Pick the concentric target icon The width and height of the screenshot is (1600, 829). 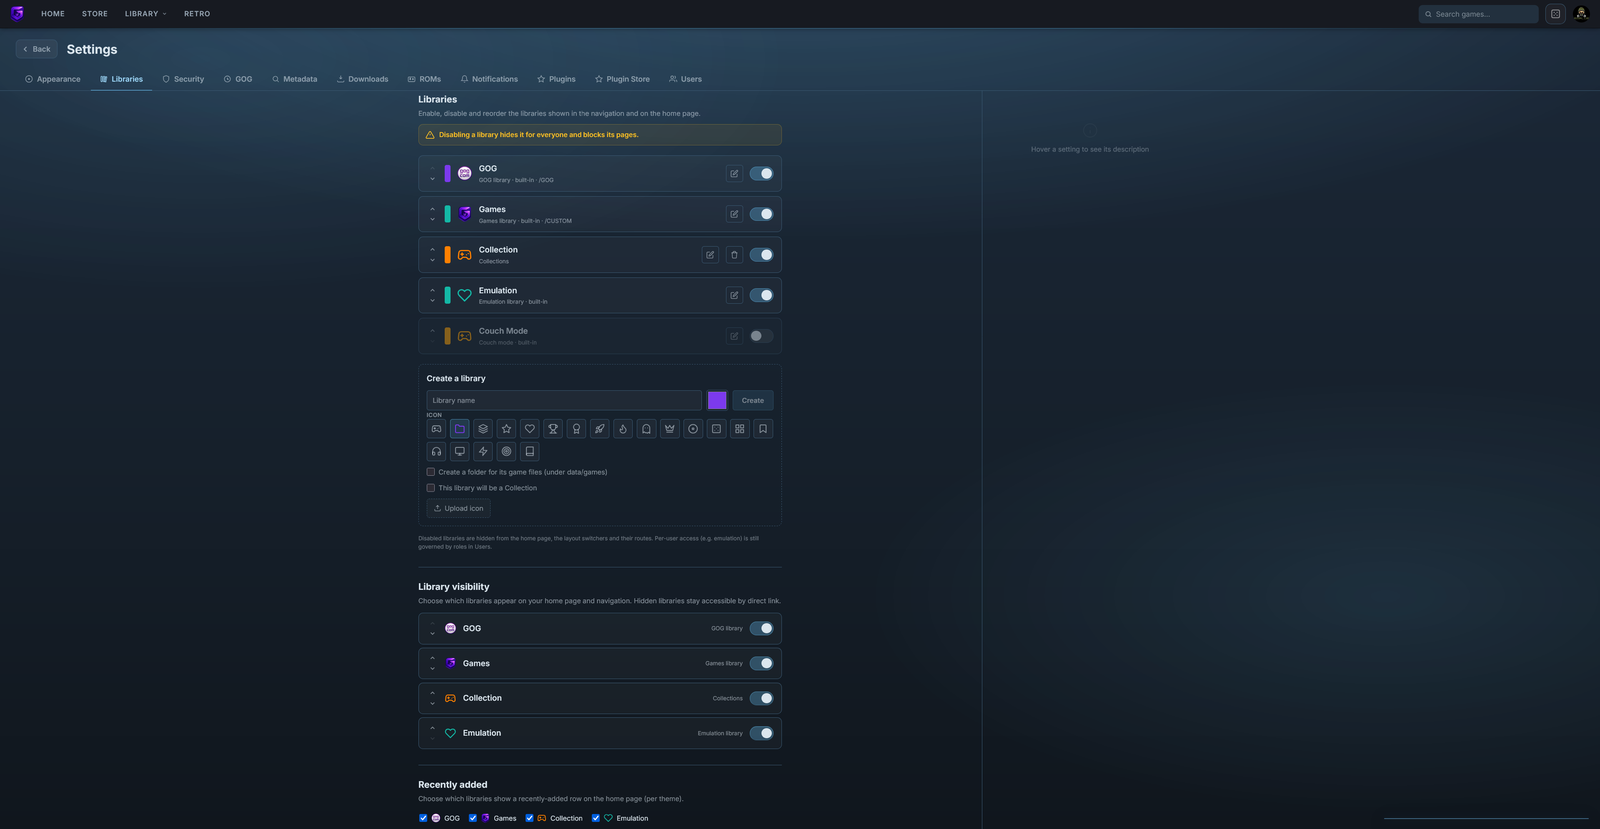[x=506, y=452]
